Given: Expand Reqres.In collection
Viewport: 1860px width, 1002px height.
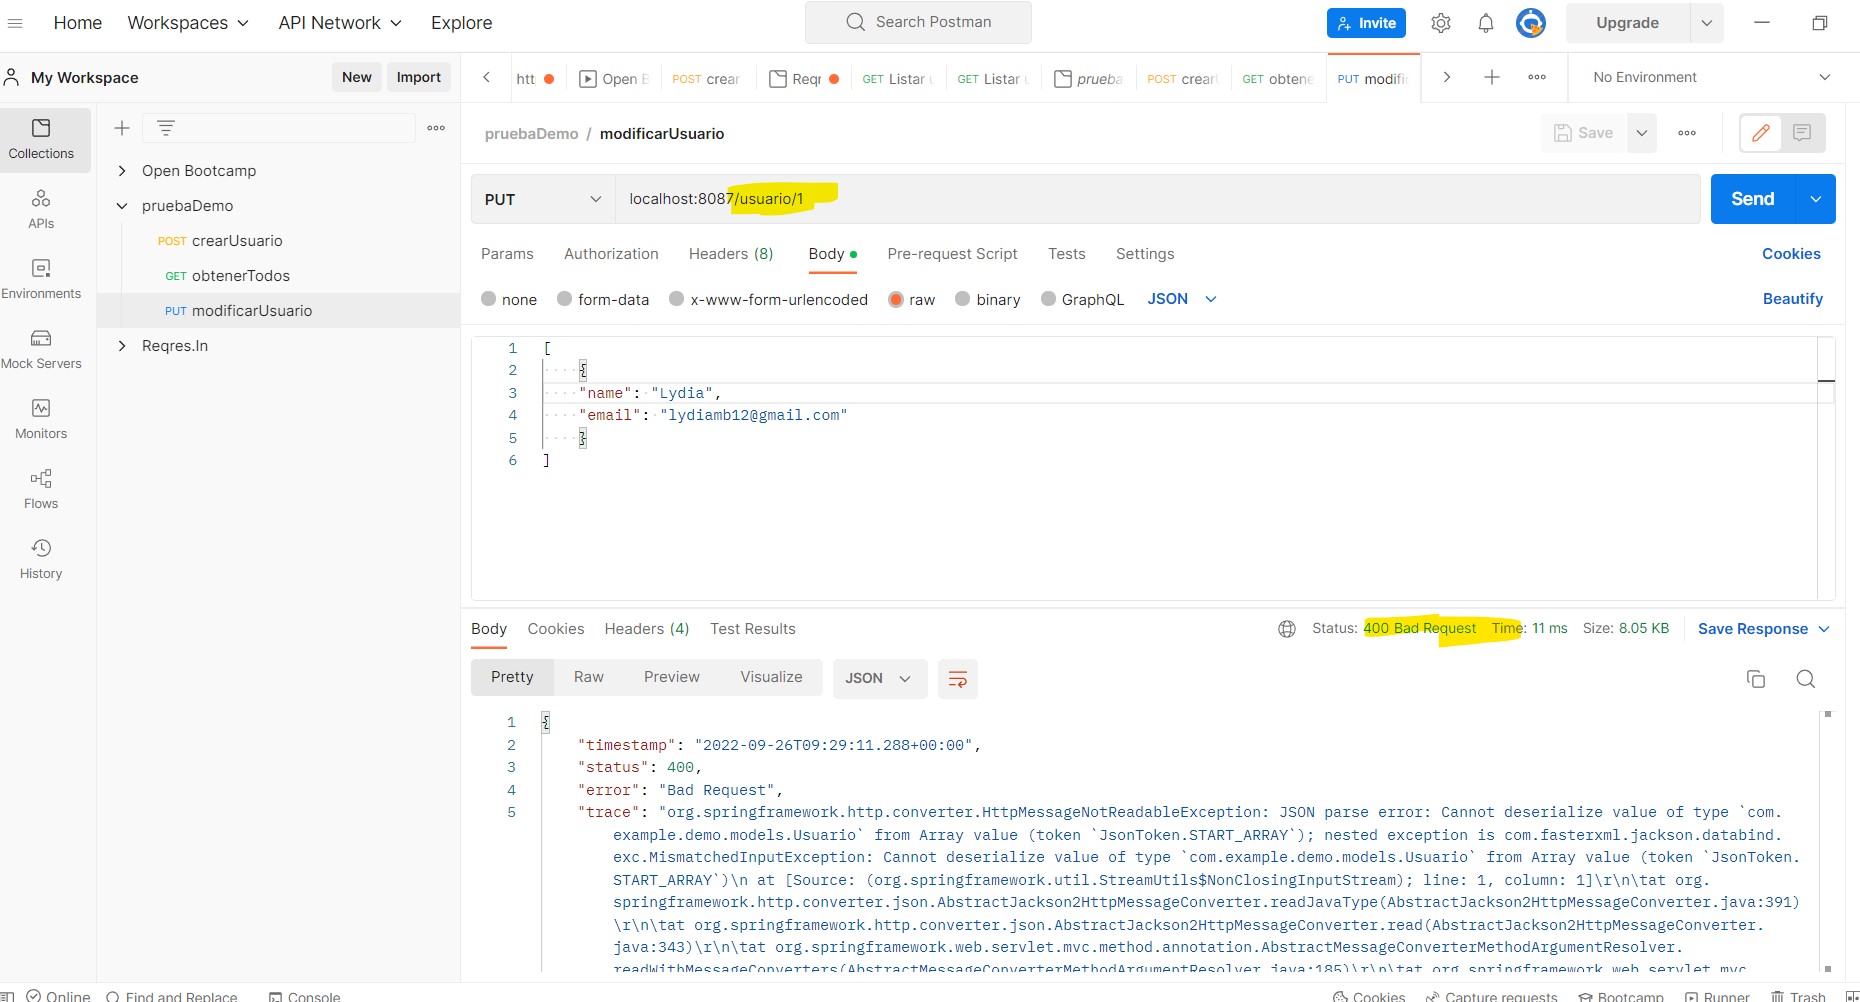Looking at the screenshot, I should click(122, 346).
